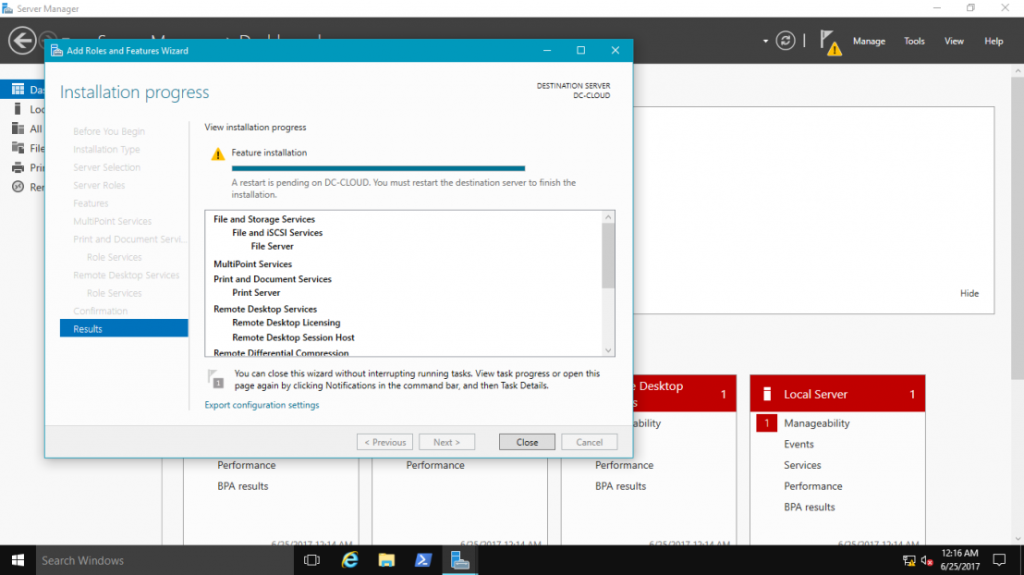Open the Local Server sidebar icon

coord(18,109)
